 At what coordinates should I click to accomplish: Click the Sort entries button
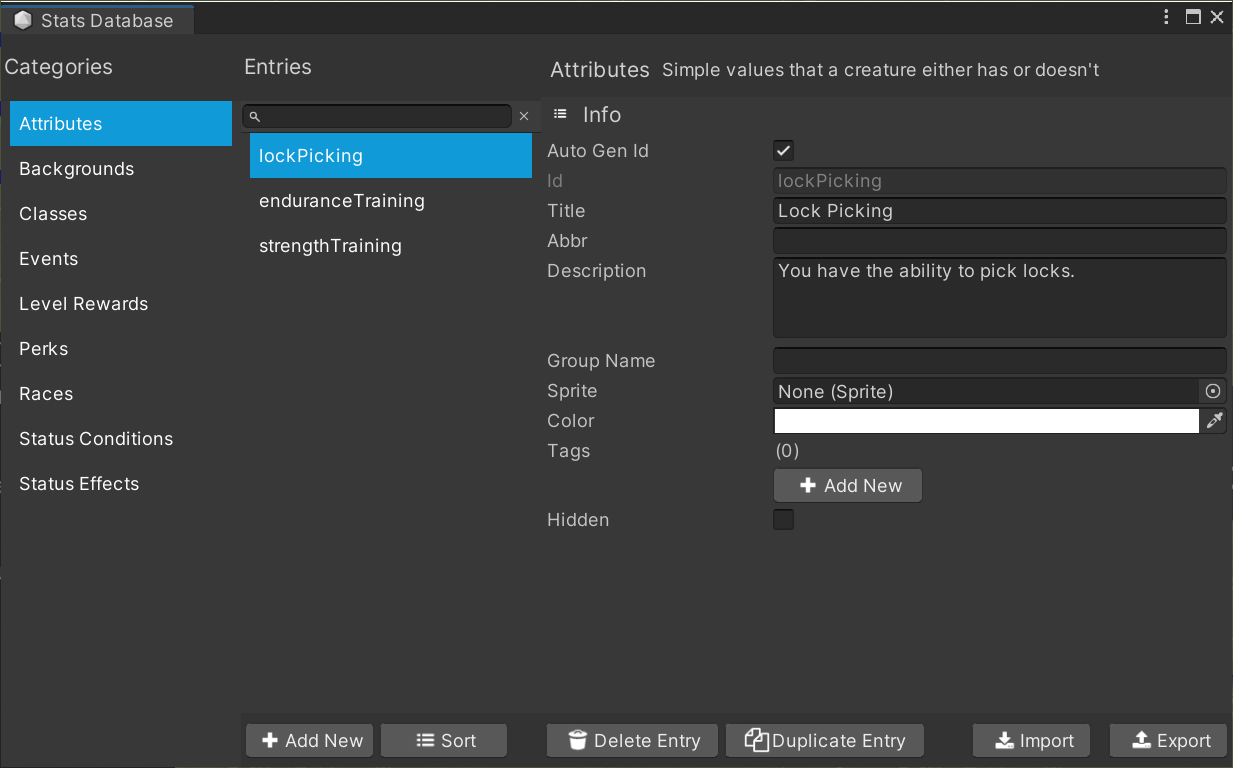click(444, 741)
